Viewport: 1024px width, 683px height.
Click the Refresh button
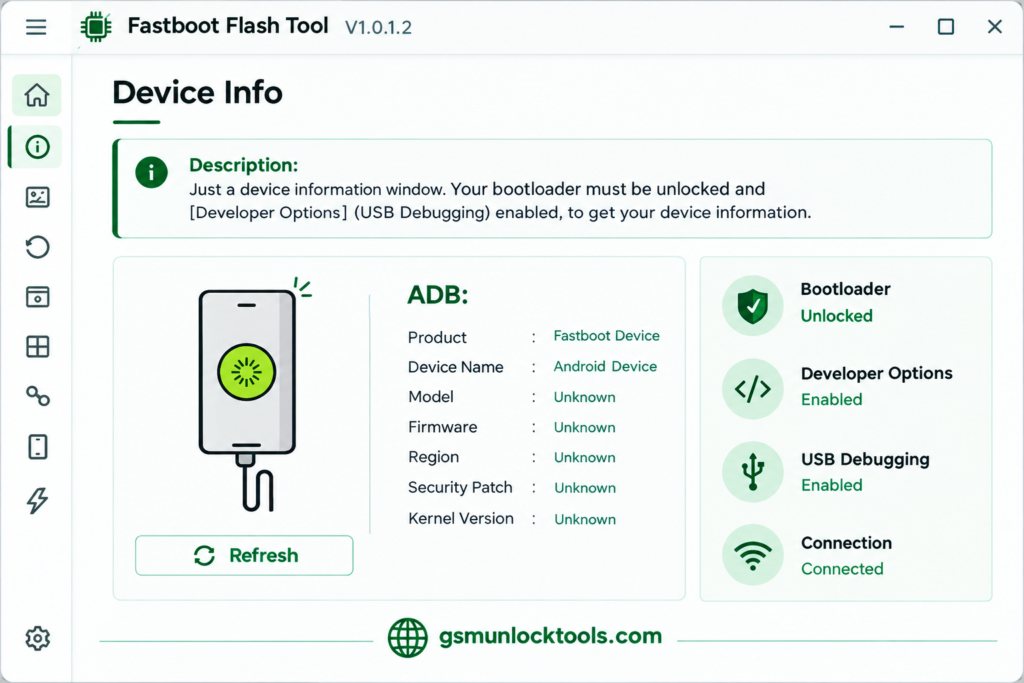point(244,556)
